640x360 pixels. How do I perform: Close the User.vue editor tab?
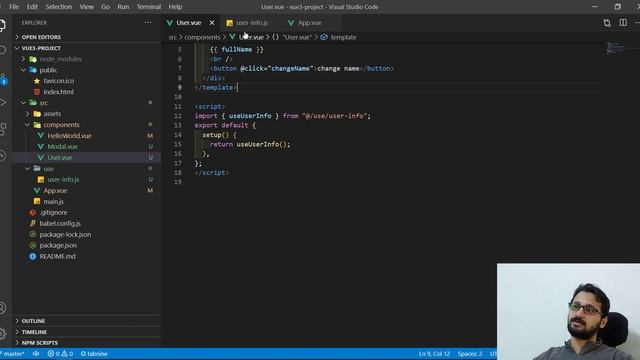[x=212, y=23]
